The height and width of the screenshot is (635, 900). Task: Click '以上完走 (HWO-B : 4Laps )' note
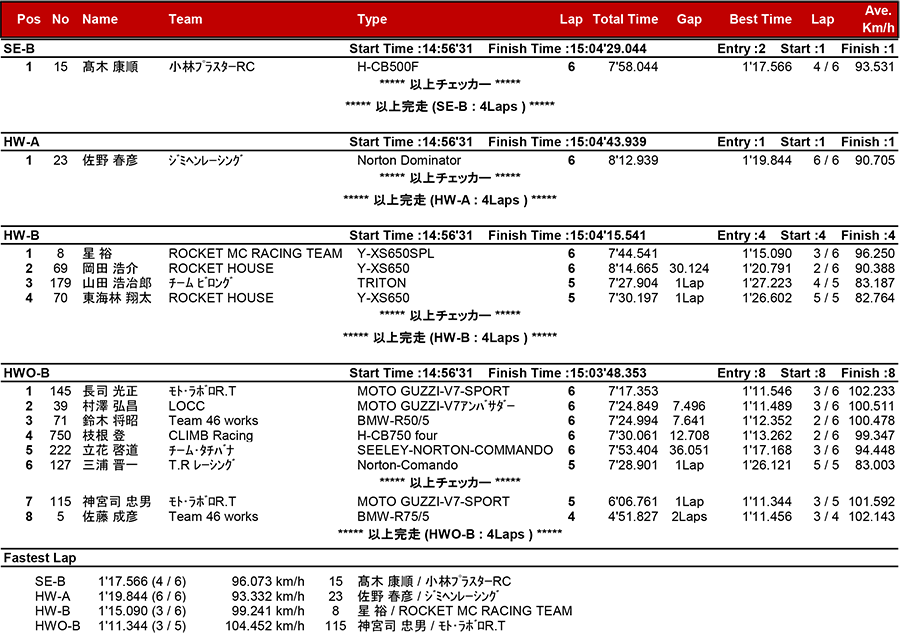(450, 535)
